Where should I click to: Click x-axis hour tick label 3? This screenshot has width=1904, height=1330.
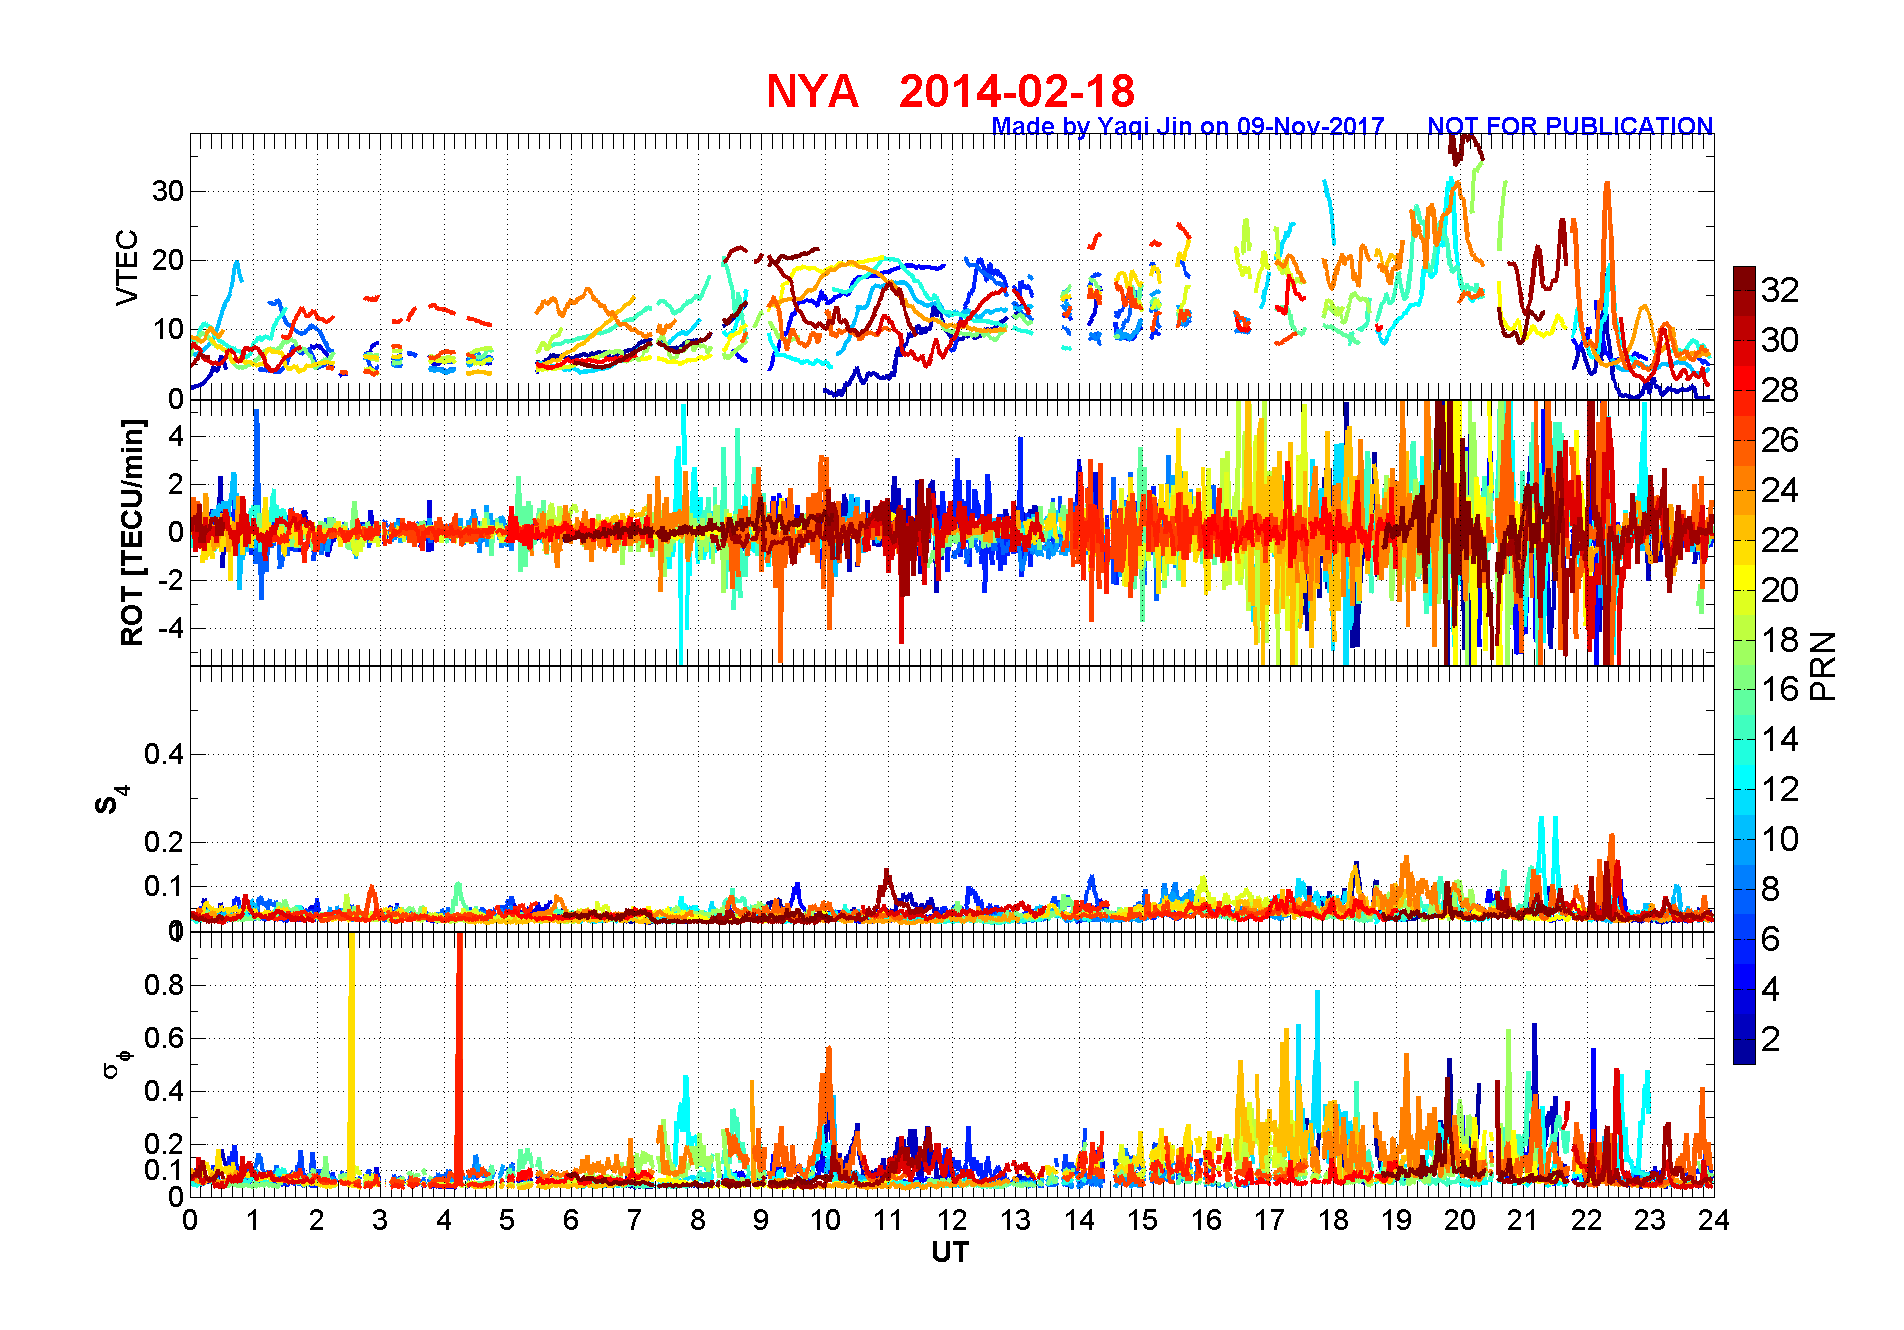380,1220
